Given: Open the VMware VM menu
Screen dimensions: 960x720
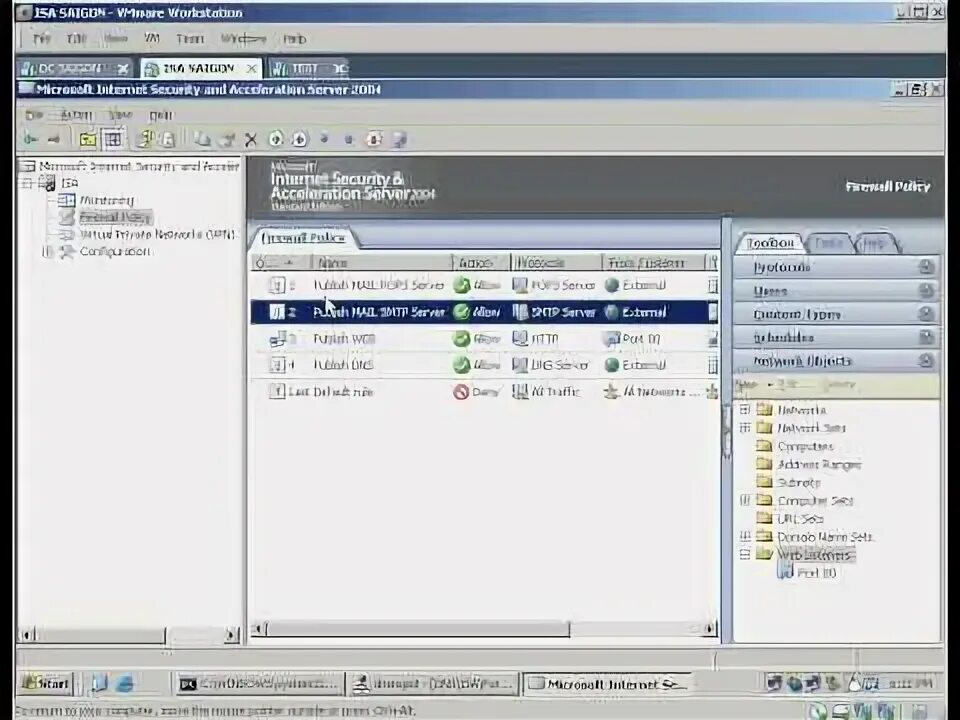Looking at the screenshot, I should pos(152,39).
